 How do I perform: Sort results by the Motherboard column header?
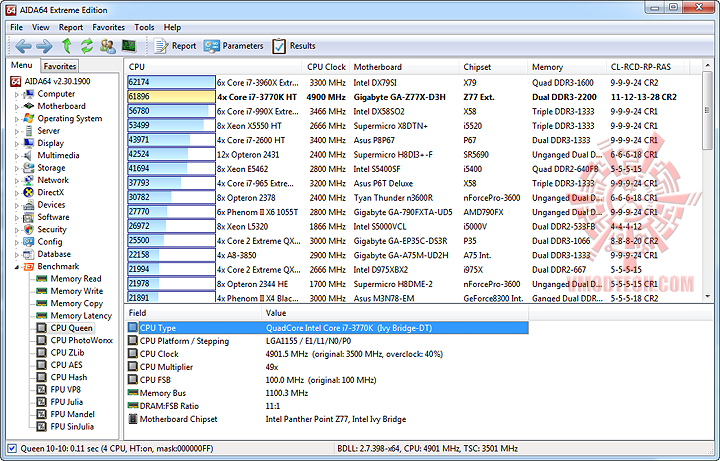tap(404, 67)
